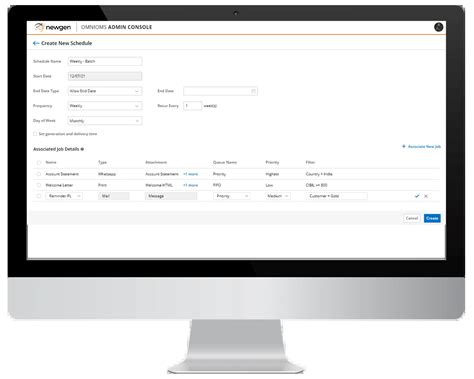
Task: Click the Attachment column header
Action: click(x=156, y=163)
